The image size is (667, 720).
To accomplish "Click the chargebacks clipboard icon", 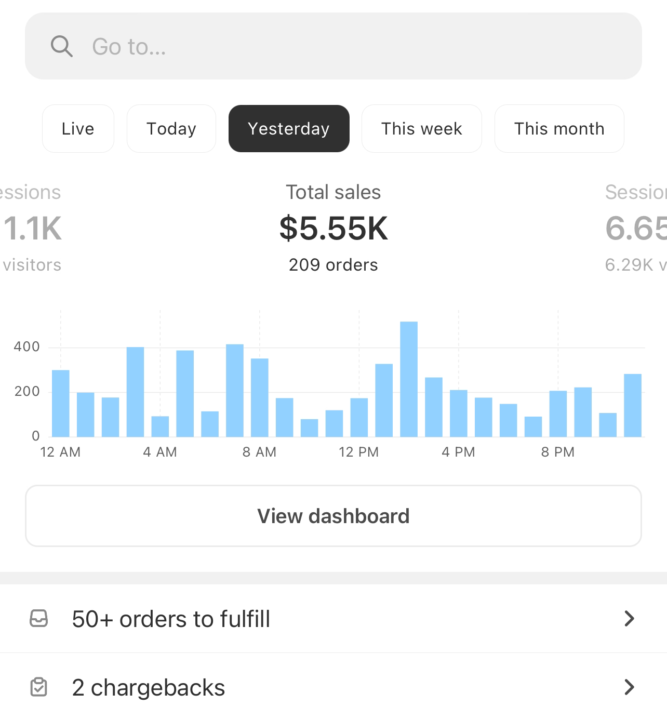I will point(39,687).
